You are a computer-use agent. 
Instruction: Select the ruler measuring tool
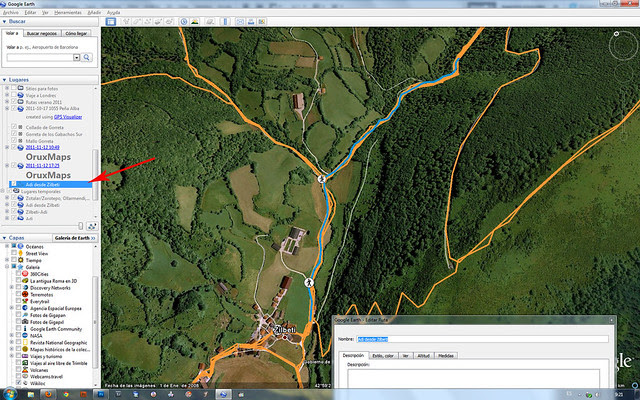pos(225,22)
